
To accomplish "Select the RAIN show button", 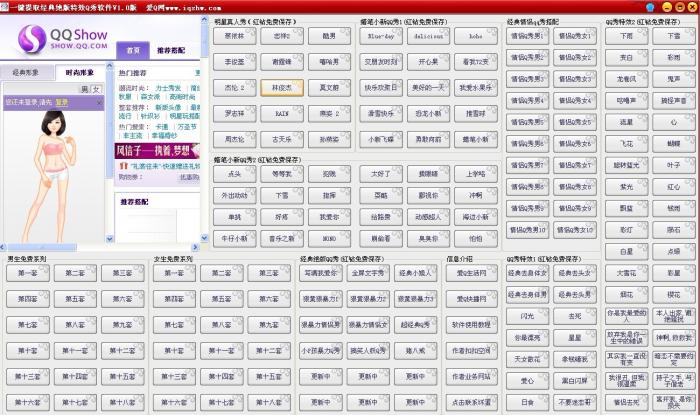I will 282,114.
